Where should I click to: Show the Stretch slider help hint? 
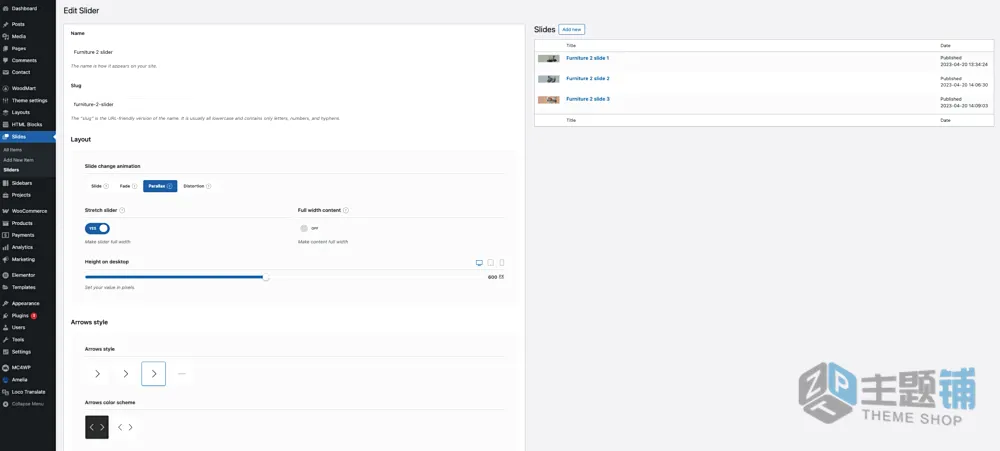point(122,210)
